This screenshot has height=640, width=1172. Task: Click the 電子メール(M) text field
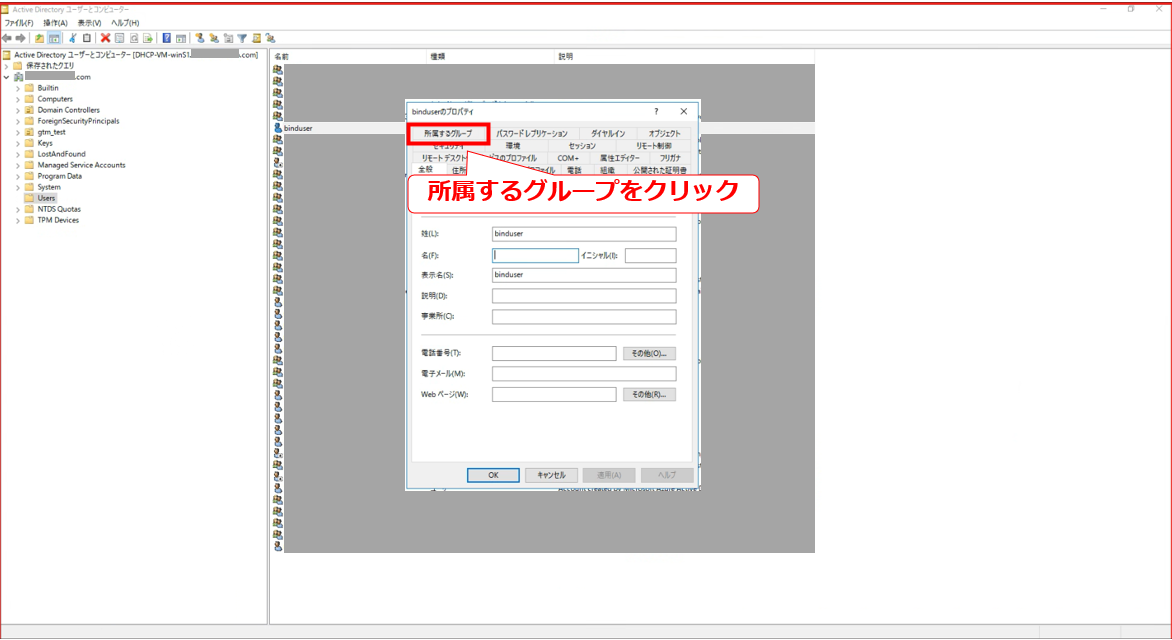(584, 374)
